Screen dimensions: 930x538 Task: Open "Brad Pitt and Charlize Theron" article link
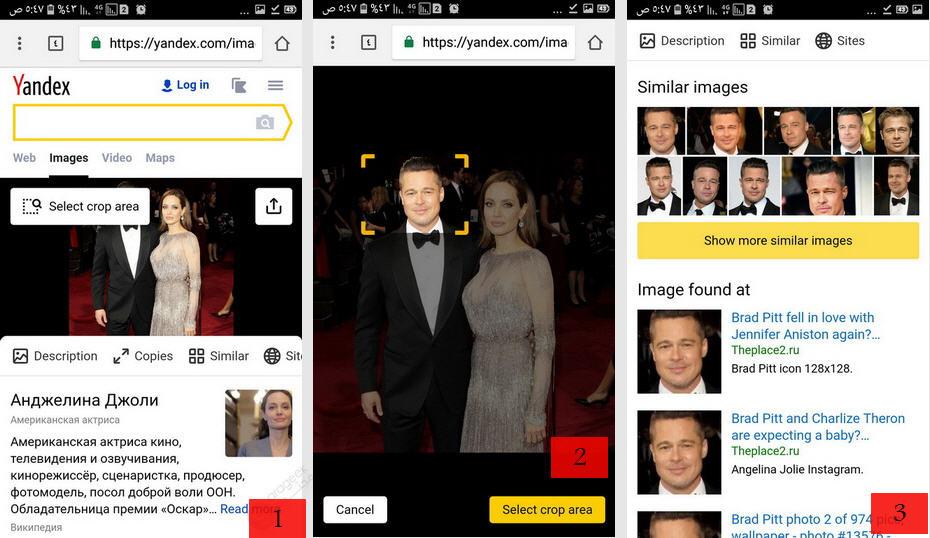point(817,427)
